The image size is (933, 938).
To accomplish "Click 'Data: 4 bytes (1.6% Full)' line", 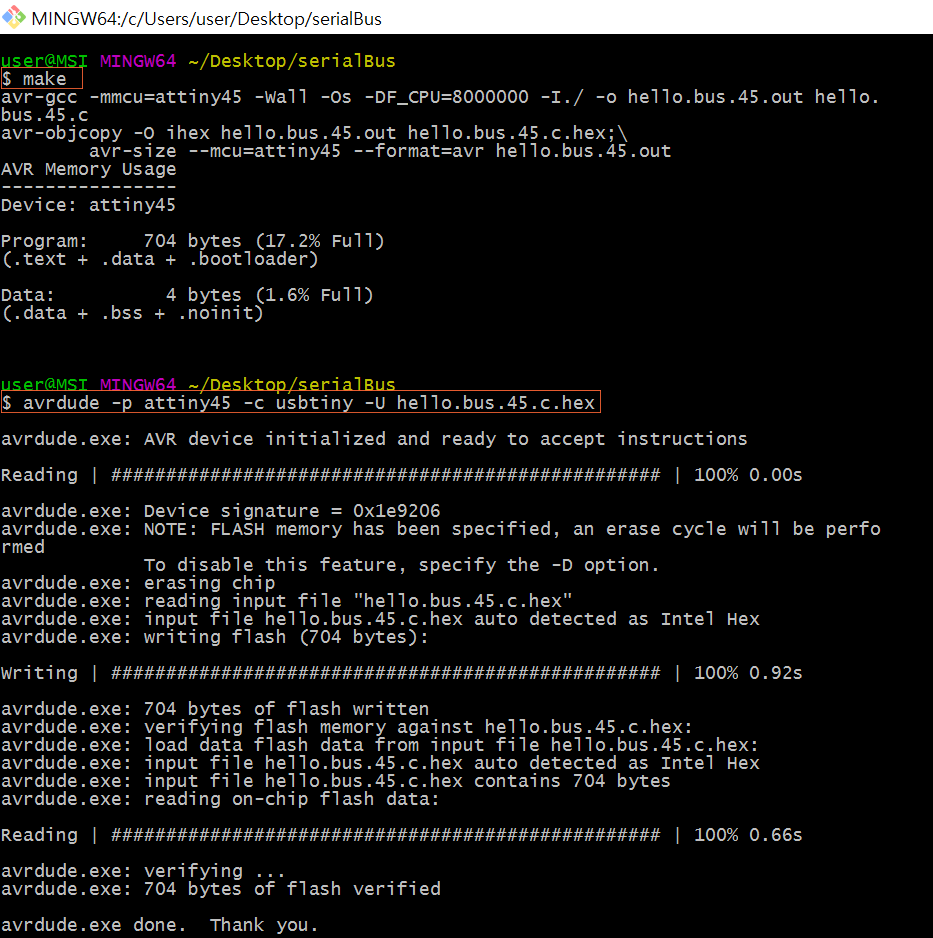I will coord(187,295).
